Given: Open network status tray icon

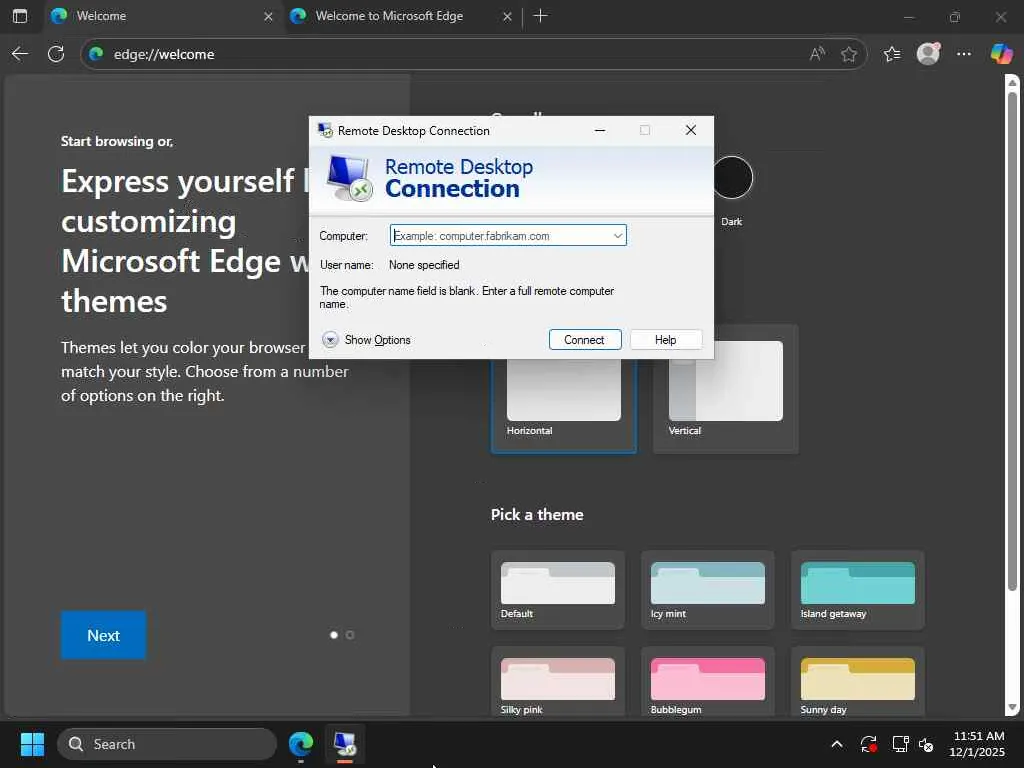Looking at the screenshot, I should pyautogui.click(x=900, y=744).
